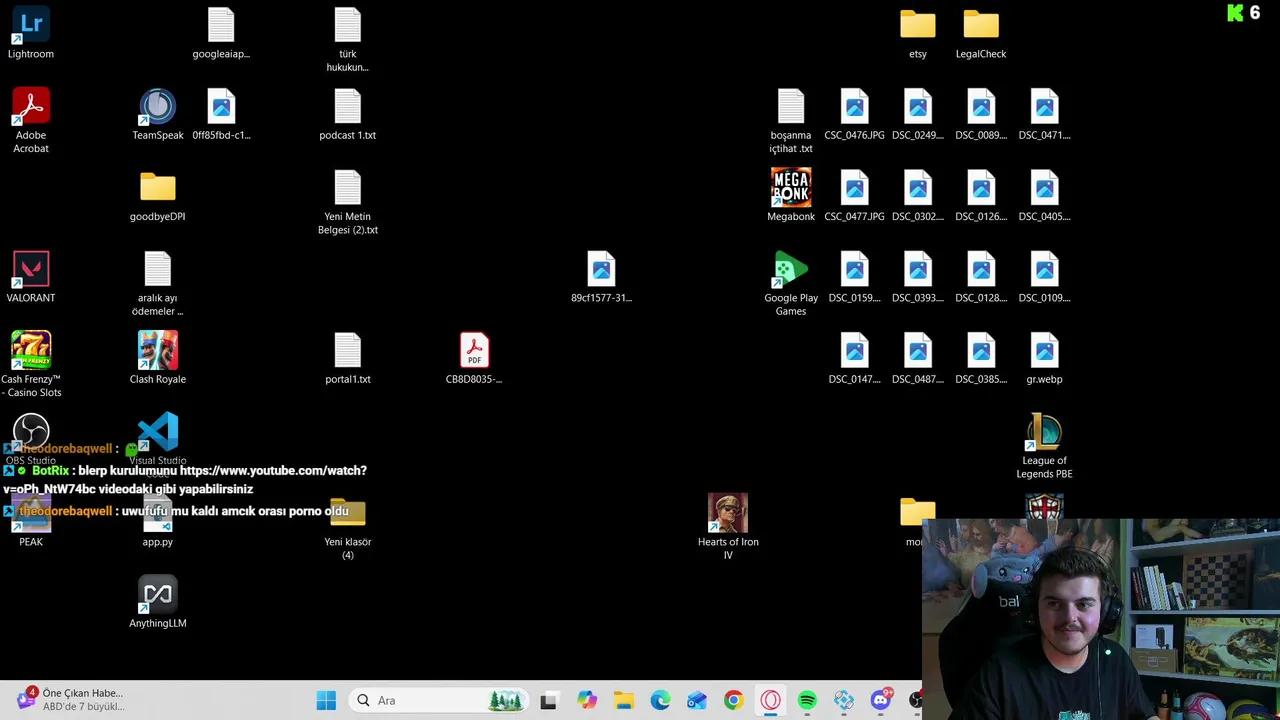
Task: Select the googleaiap text file
Action: click(221, 33)
